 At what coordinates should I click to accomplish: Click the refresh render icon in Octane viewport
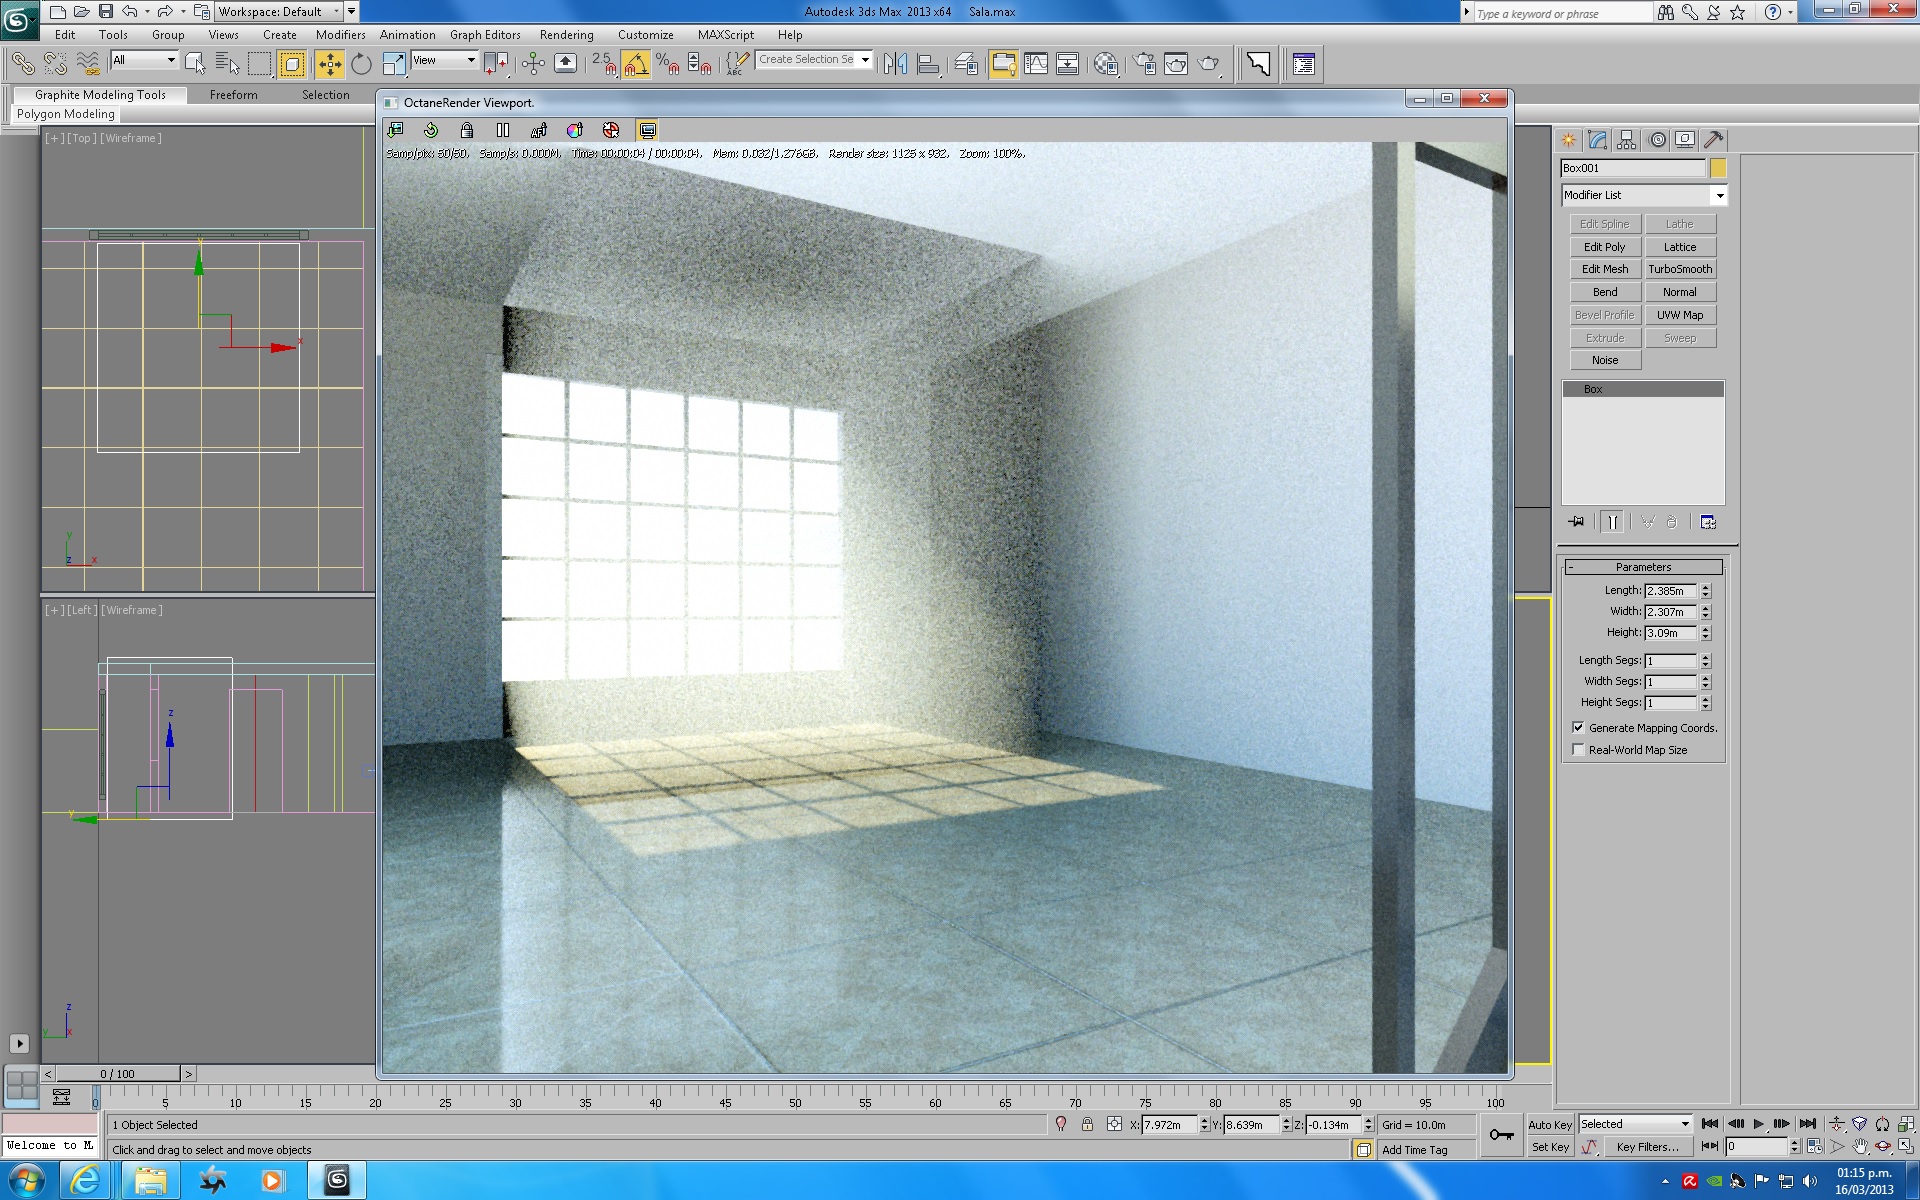pyautogui.click(x=431, y=130)
